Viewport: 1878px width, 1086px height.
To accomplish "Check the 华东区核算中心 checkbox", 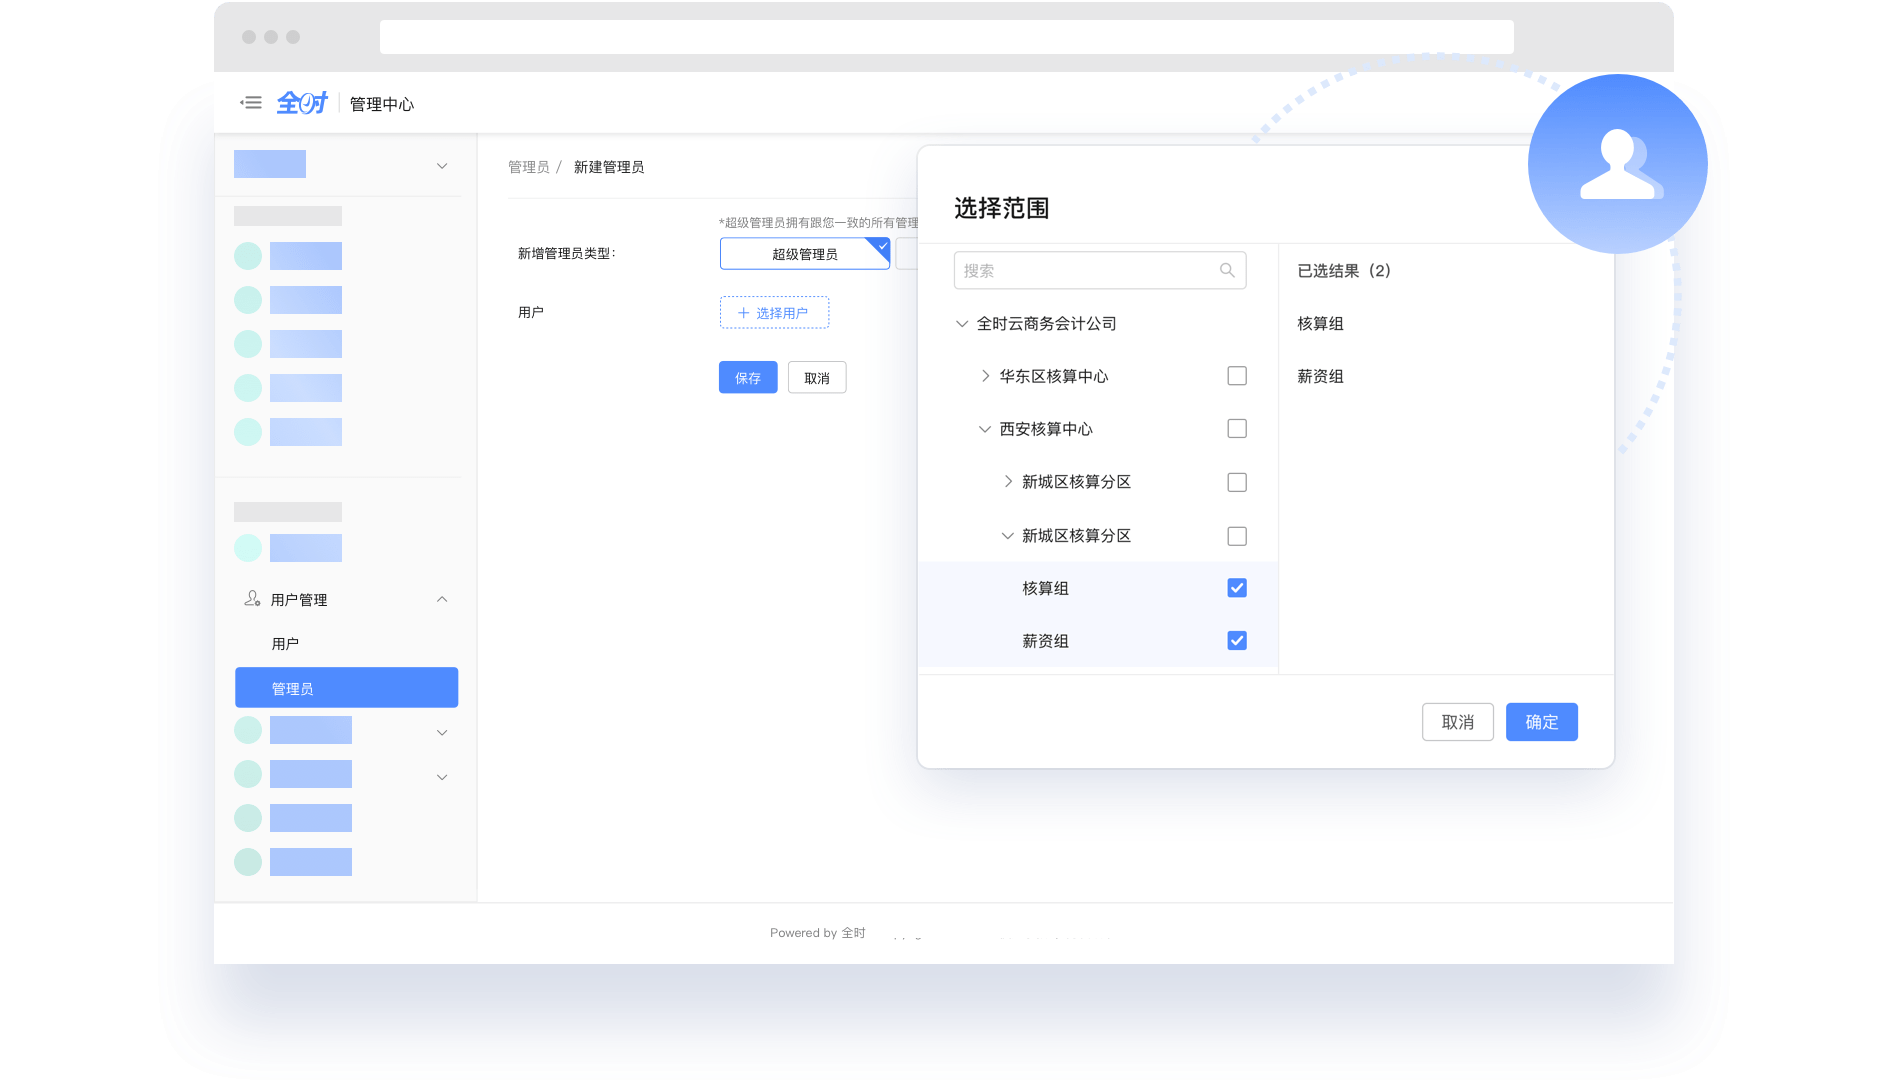I will coord(1237,376).
